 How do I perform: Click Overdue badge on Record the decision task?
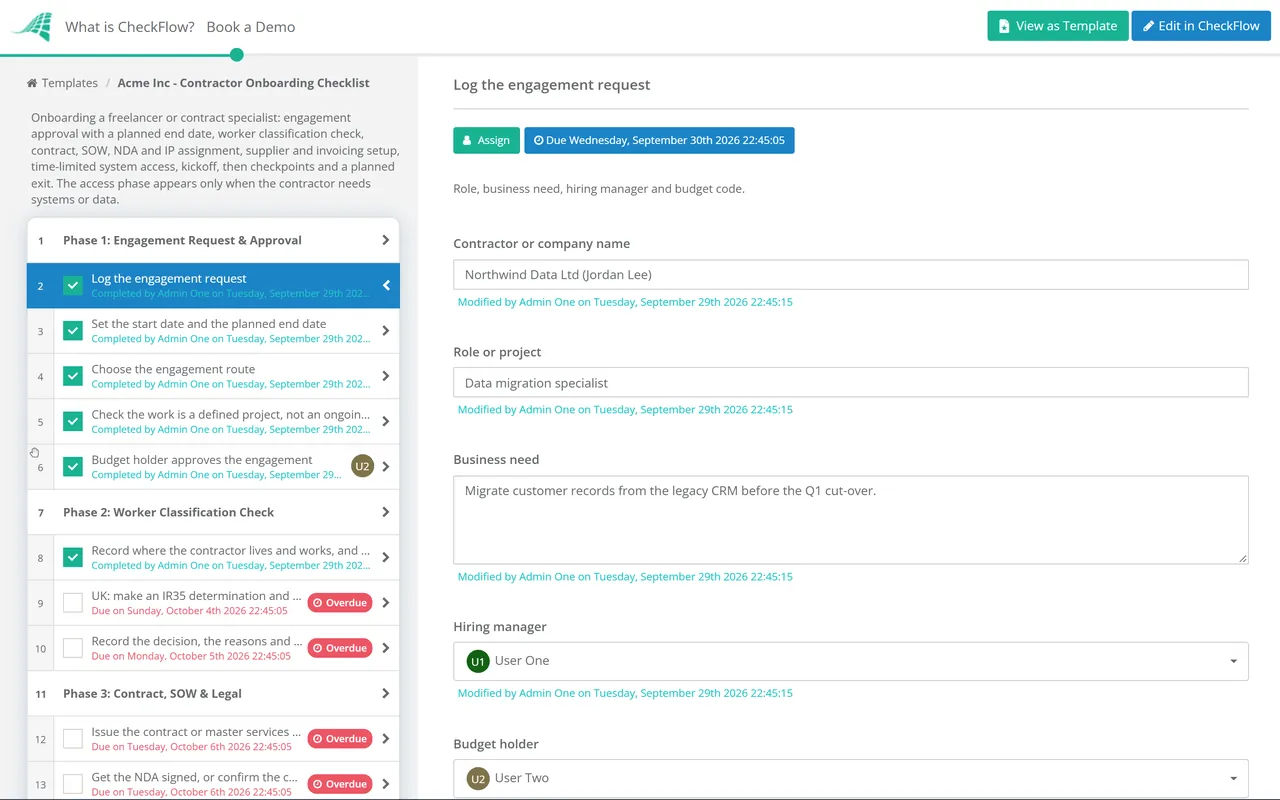(x=340, y=648)
